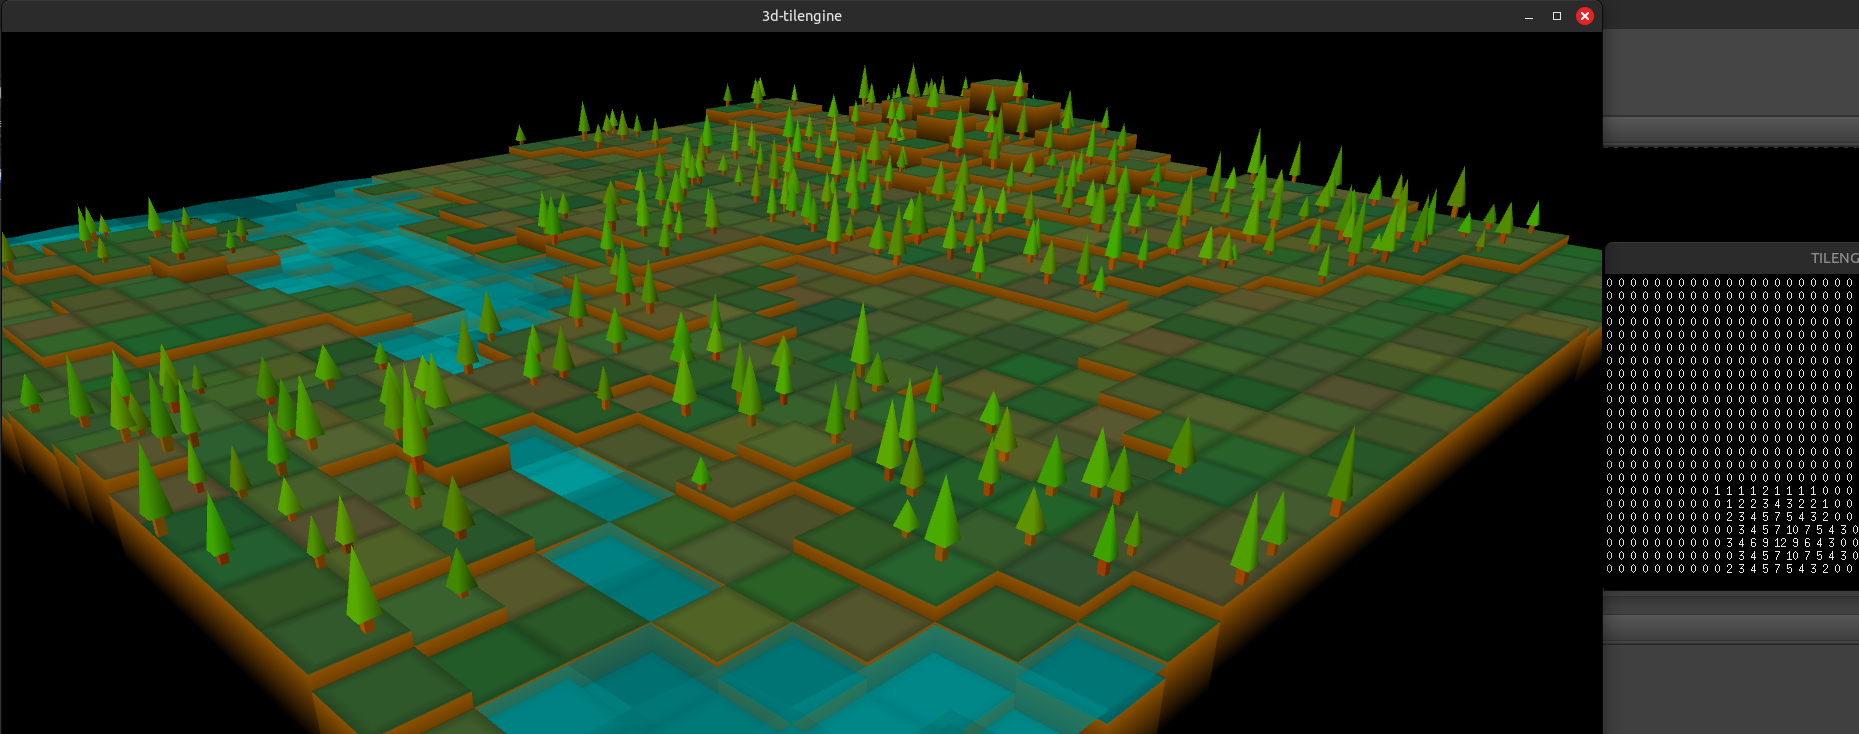Click the 2 in the 1 1 1 1 2 row
This screenshot has height=734, width=1859.
(x=1766, y=491)
